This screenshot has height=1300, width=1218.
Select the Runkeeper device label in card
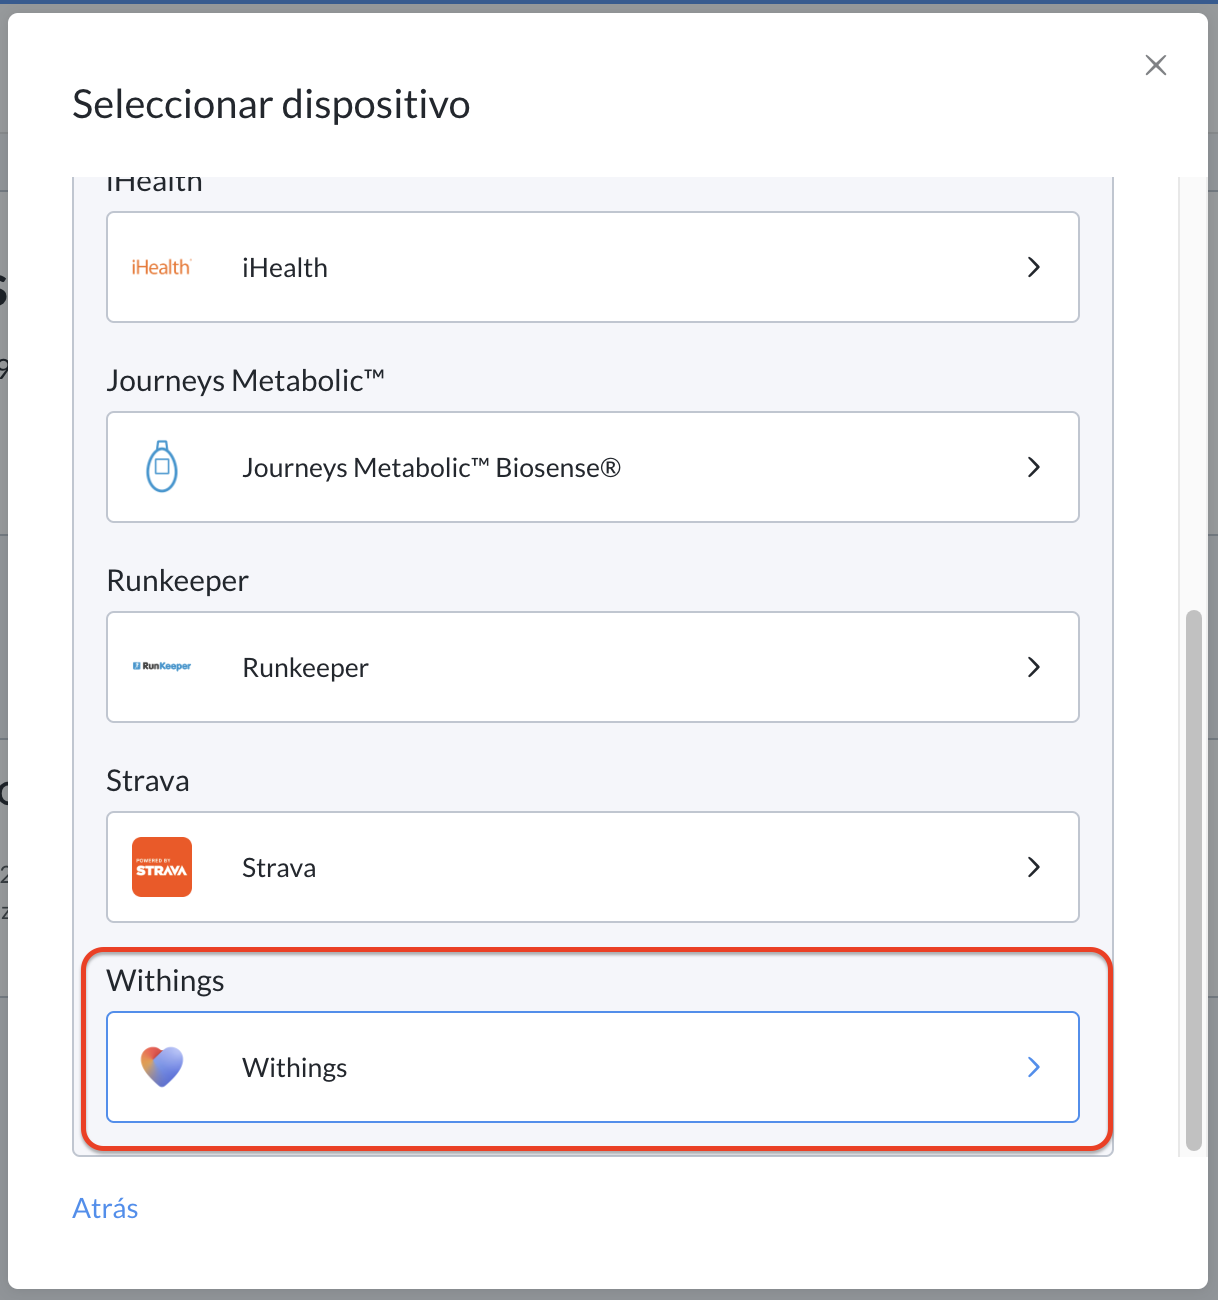306,668
